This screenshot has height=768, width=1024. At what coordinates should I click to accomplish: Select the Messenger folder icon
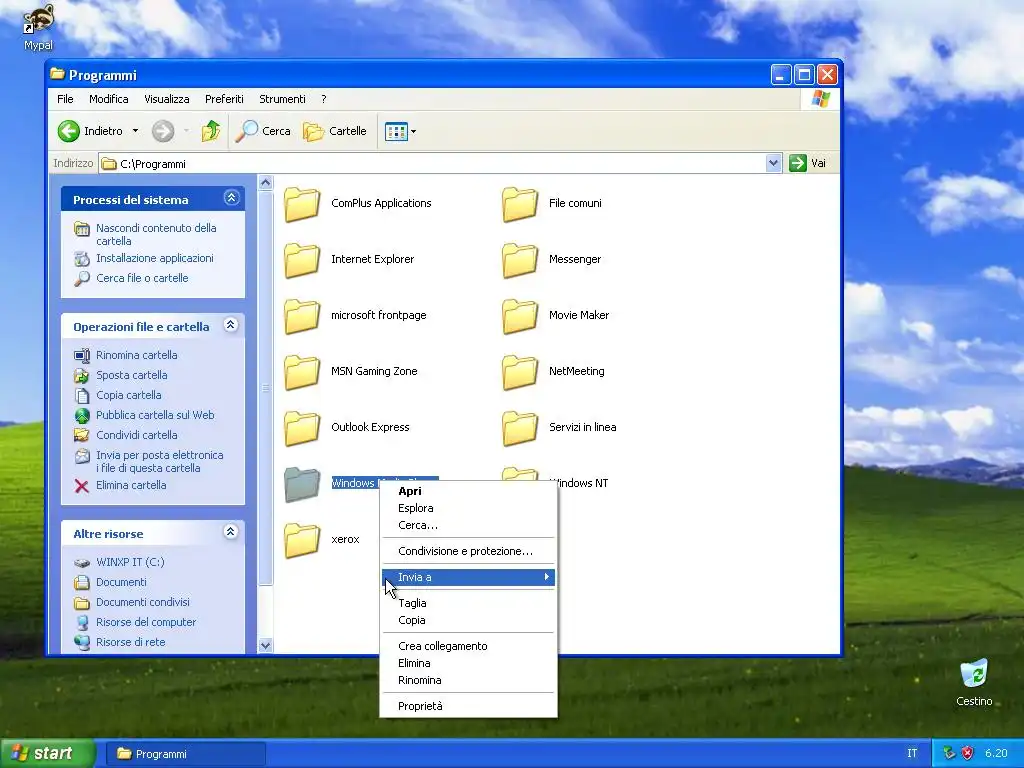pyautogui.click(x=520, y=261)
